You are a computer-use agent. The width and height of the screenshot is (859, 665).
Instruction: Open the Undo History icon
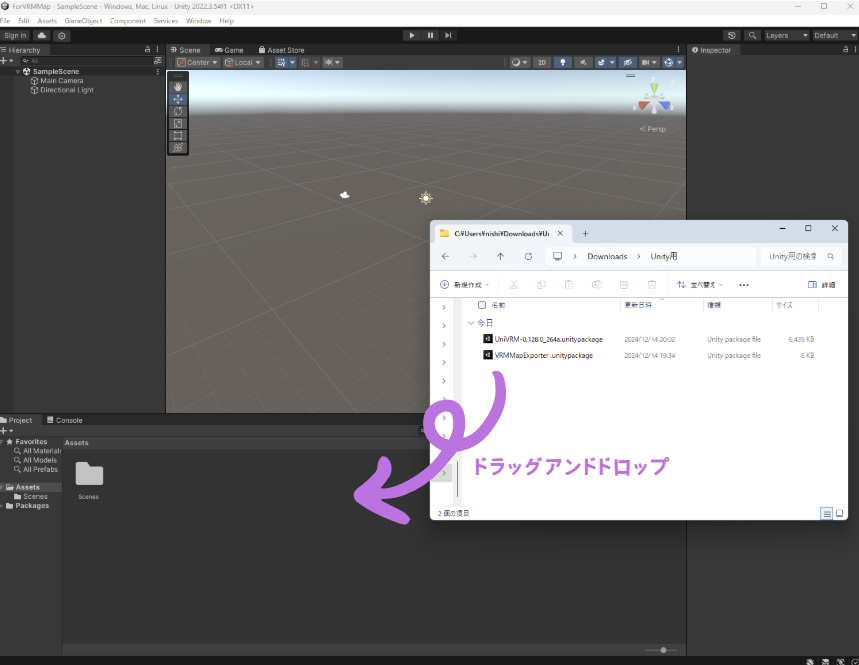732,36
